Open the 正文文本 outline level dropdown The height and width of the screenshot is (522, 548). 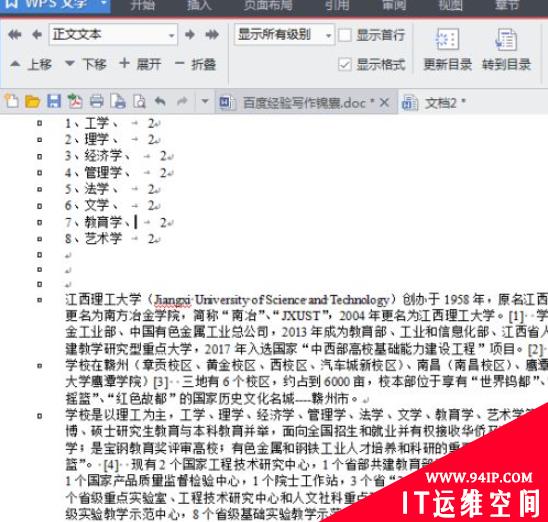[x=113, y=35]
